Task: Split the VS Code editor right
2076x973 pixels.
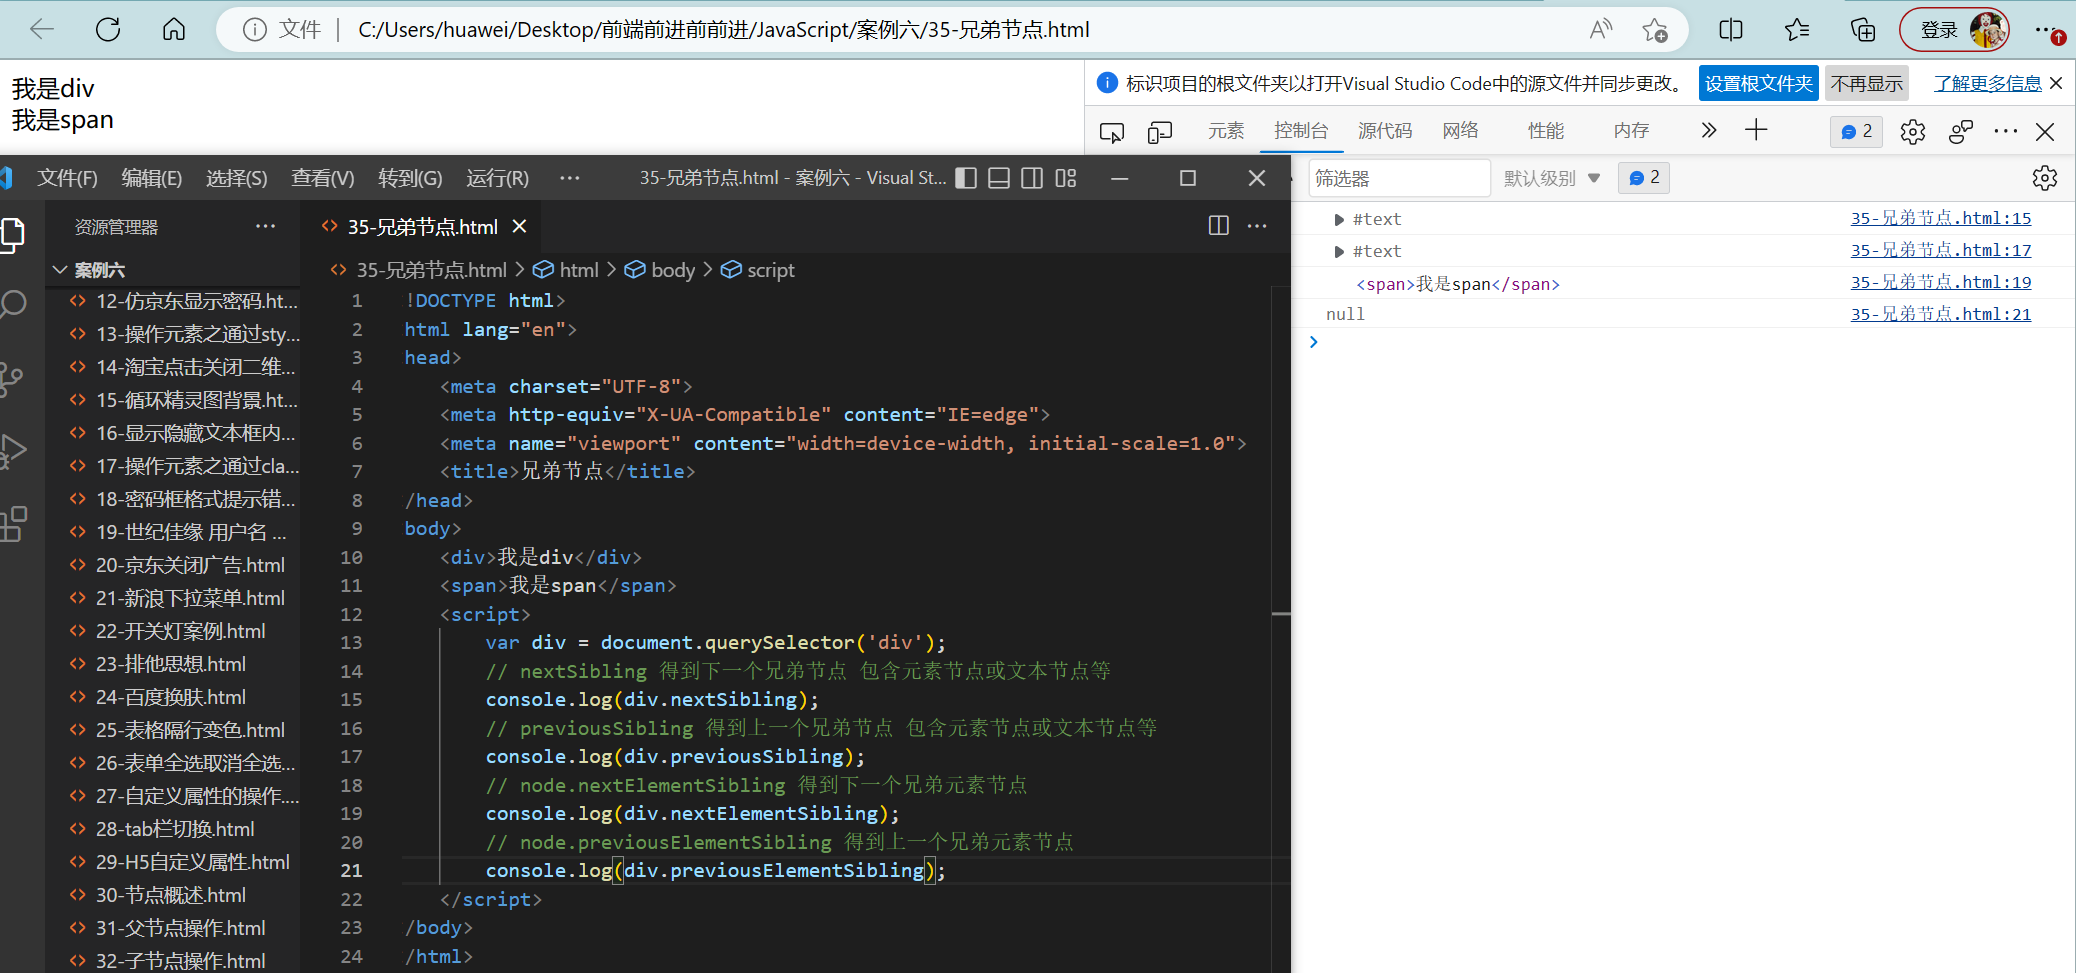Action: [x=1218, y=226]
